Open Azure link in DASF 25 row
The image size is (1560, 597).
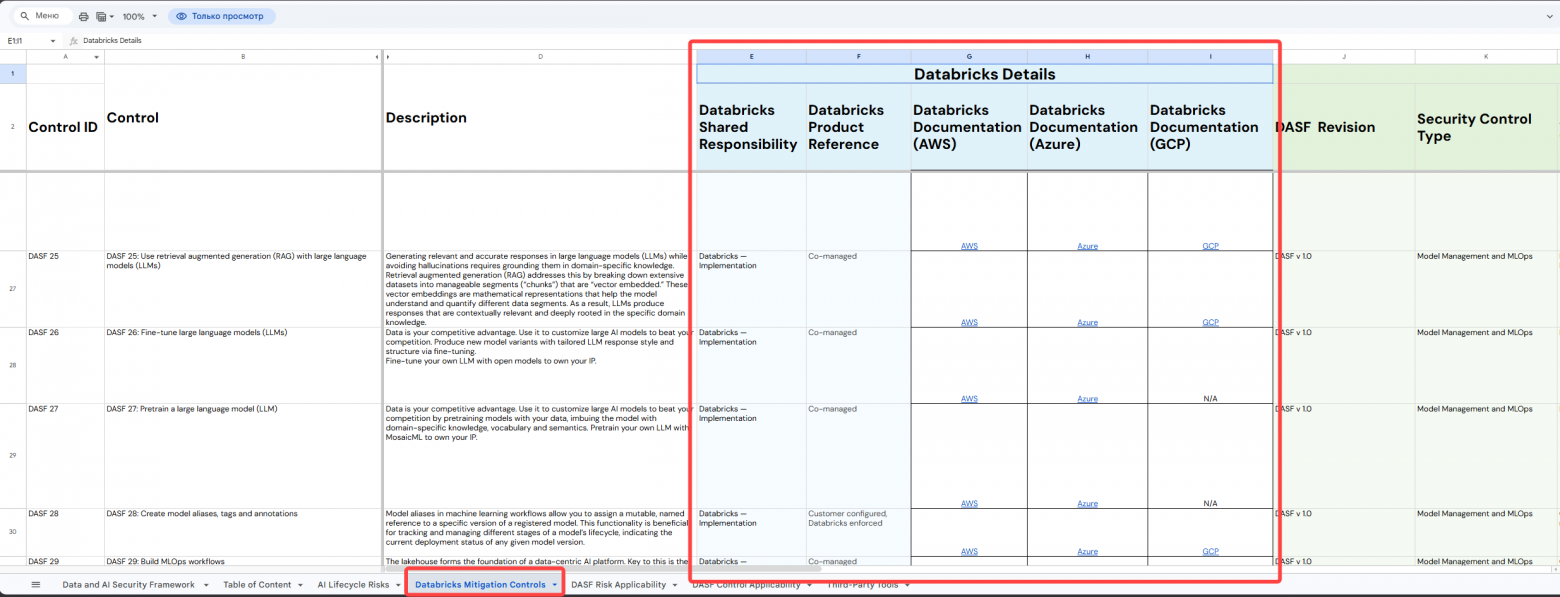1087,322
